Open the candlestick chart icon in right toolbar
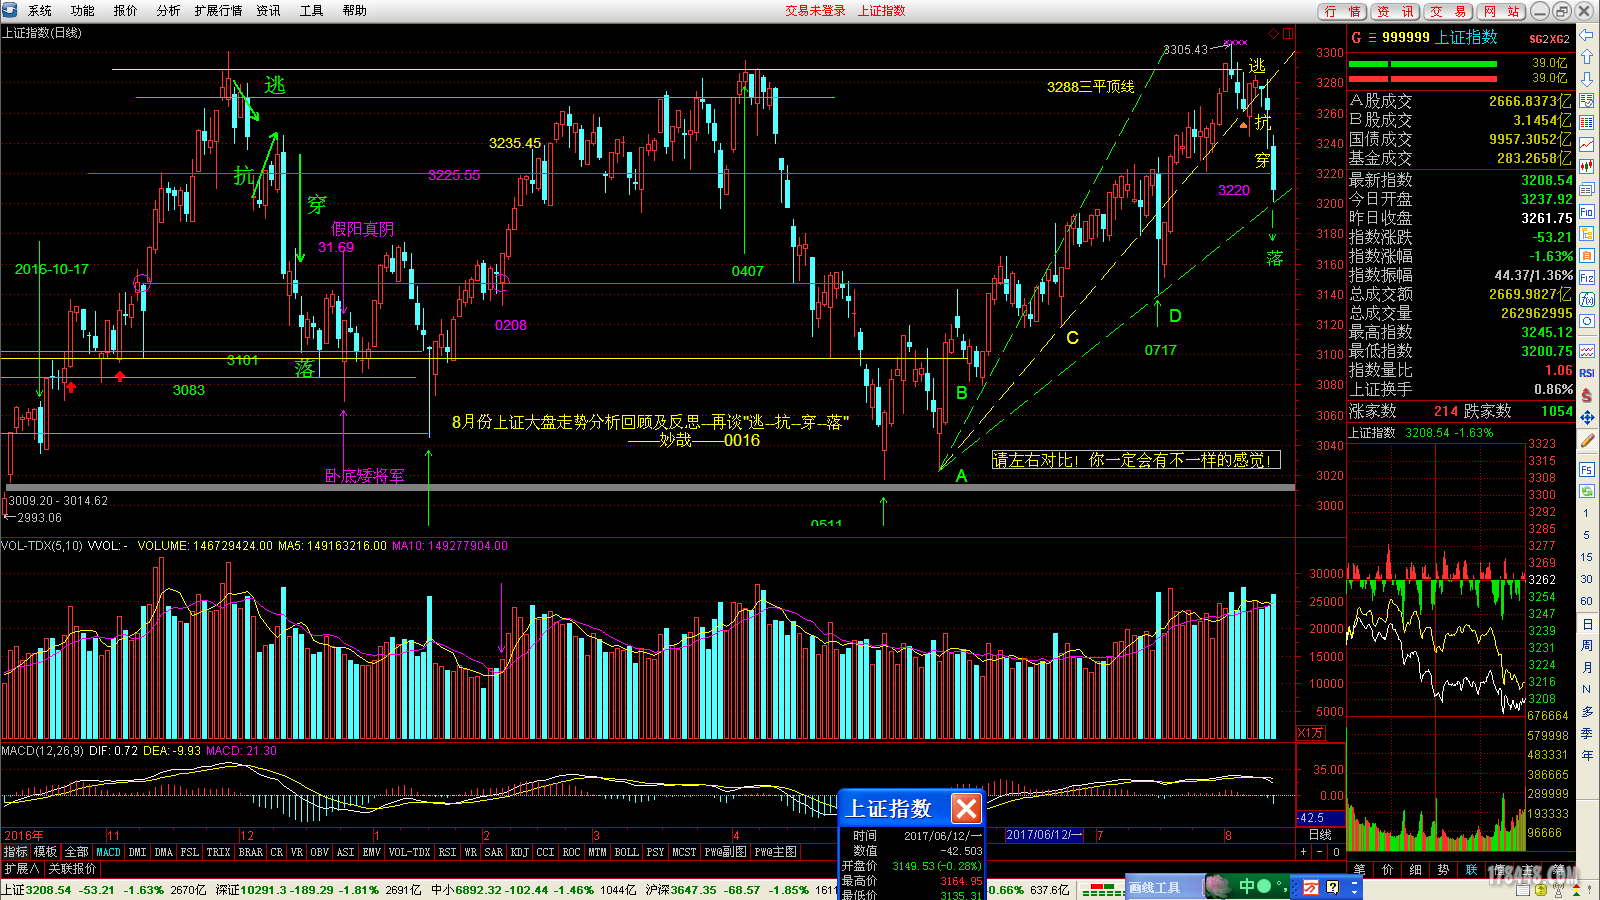Image resolution: width=1600 pixels, height=900 pixels. (x=1587, y=167)
